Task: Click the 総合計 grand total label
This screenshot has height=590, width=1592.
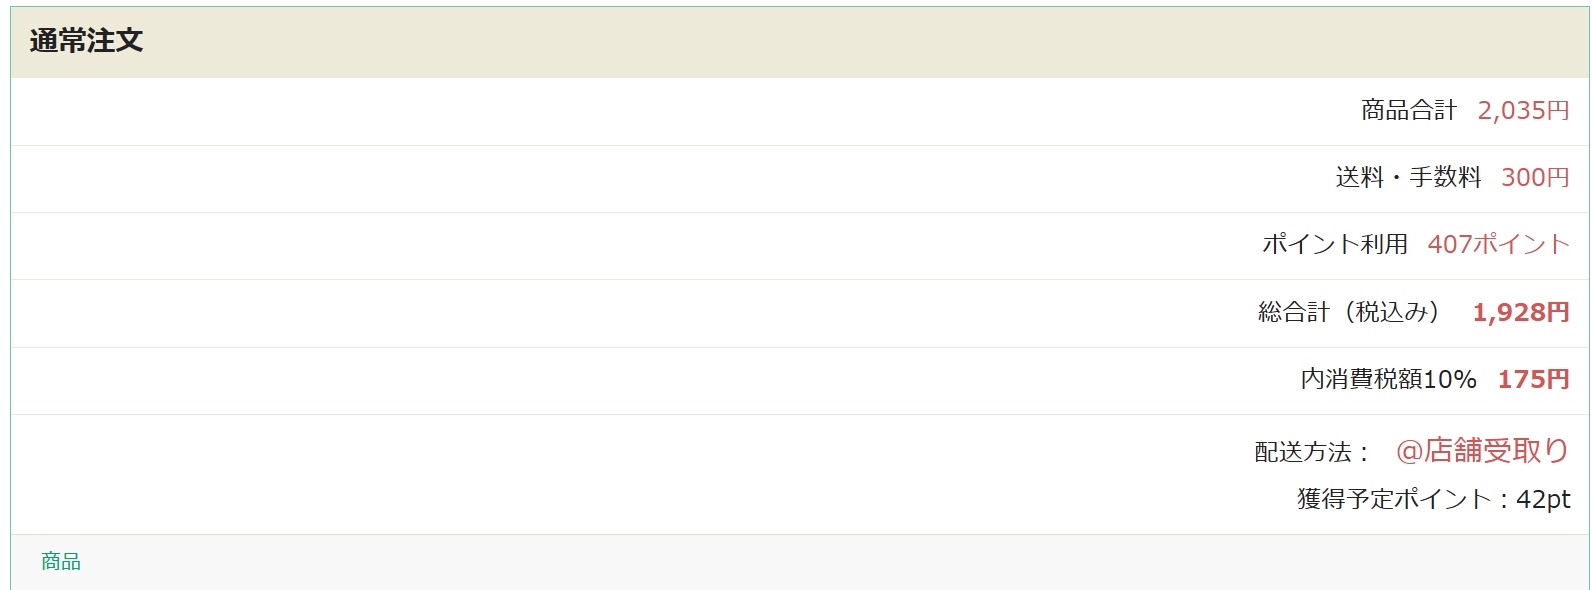Action: coord(1294,312)
